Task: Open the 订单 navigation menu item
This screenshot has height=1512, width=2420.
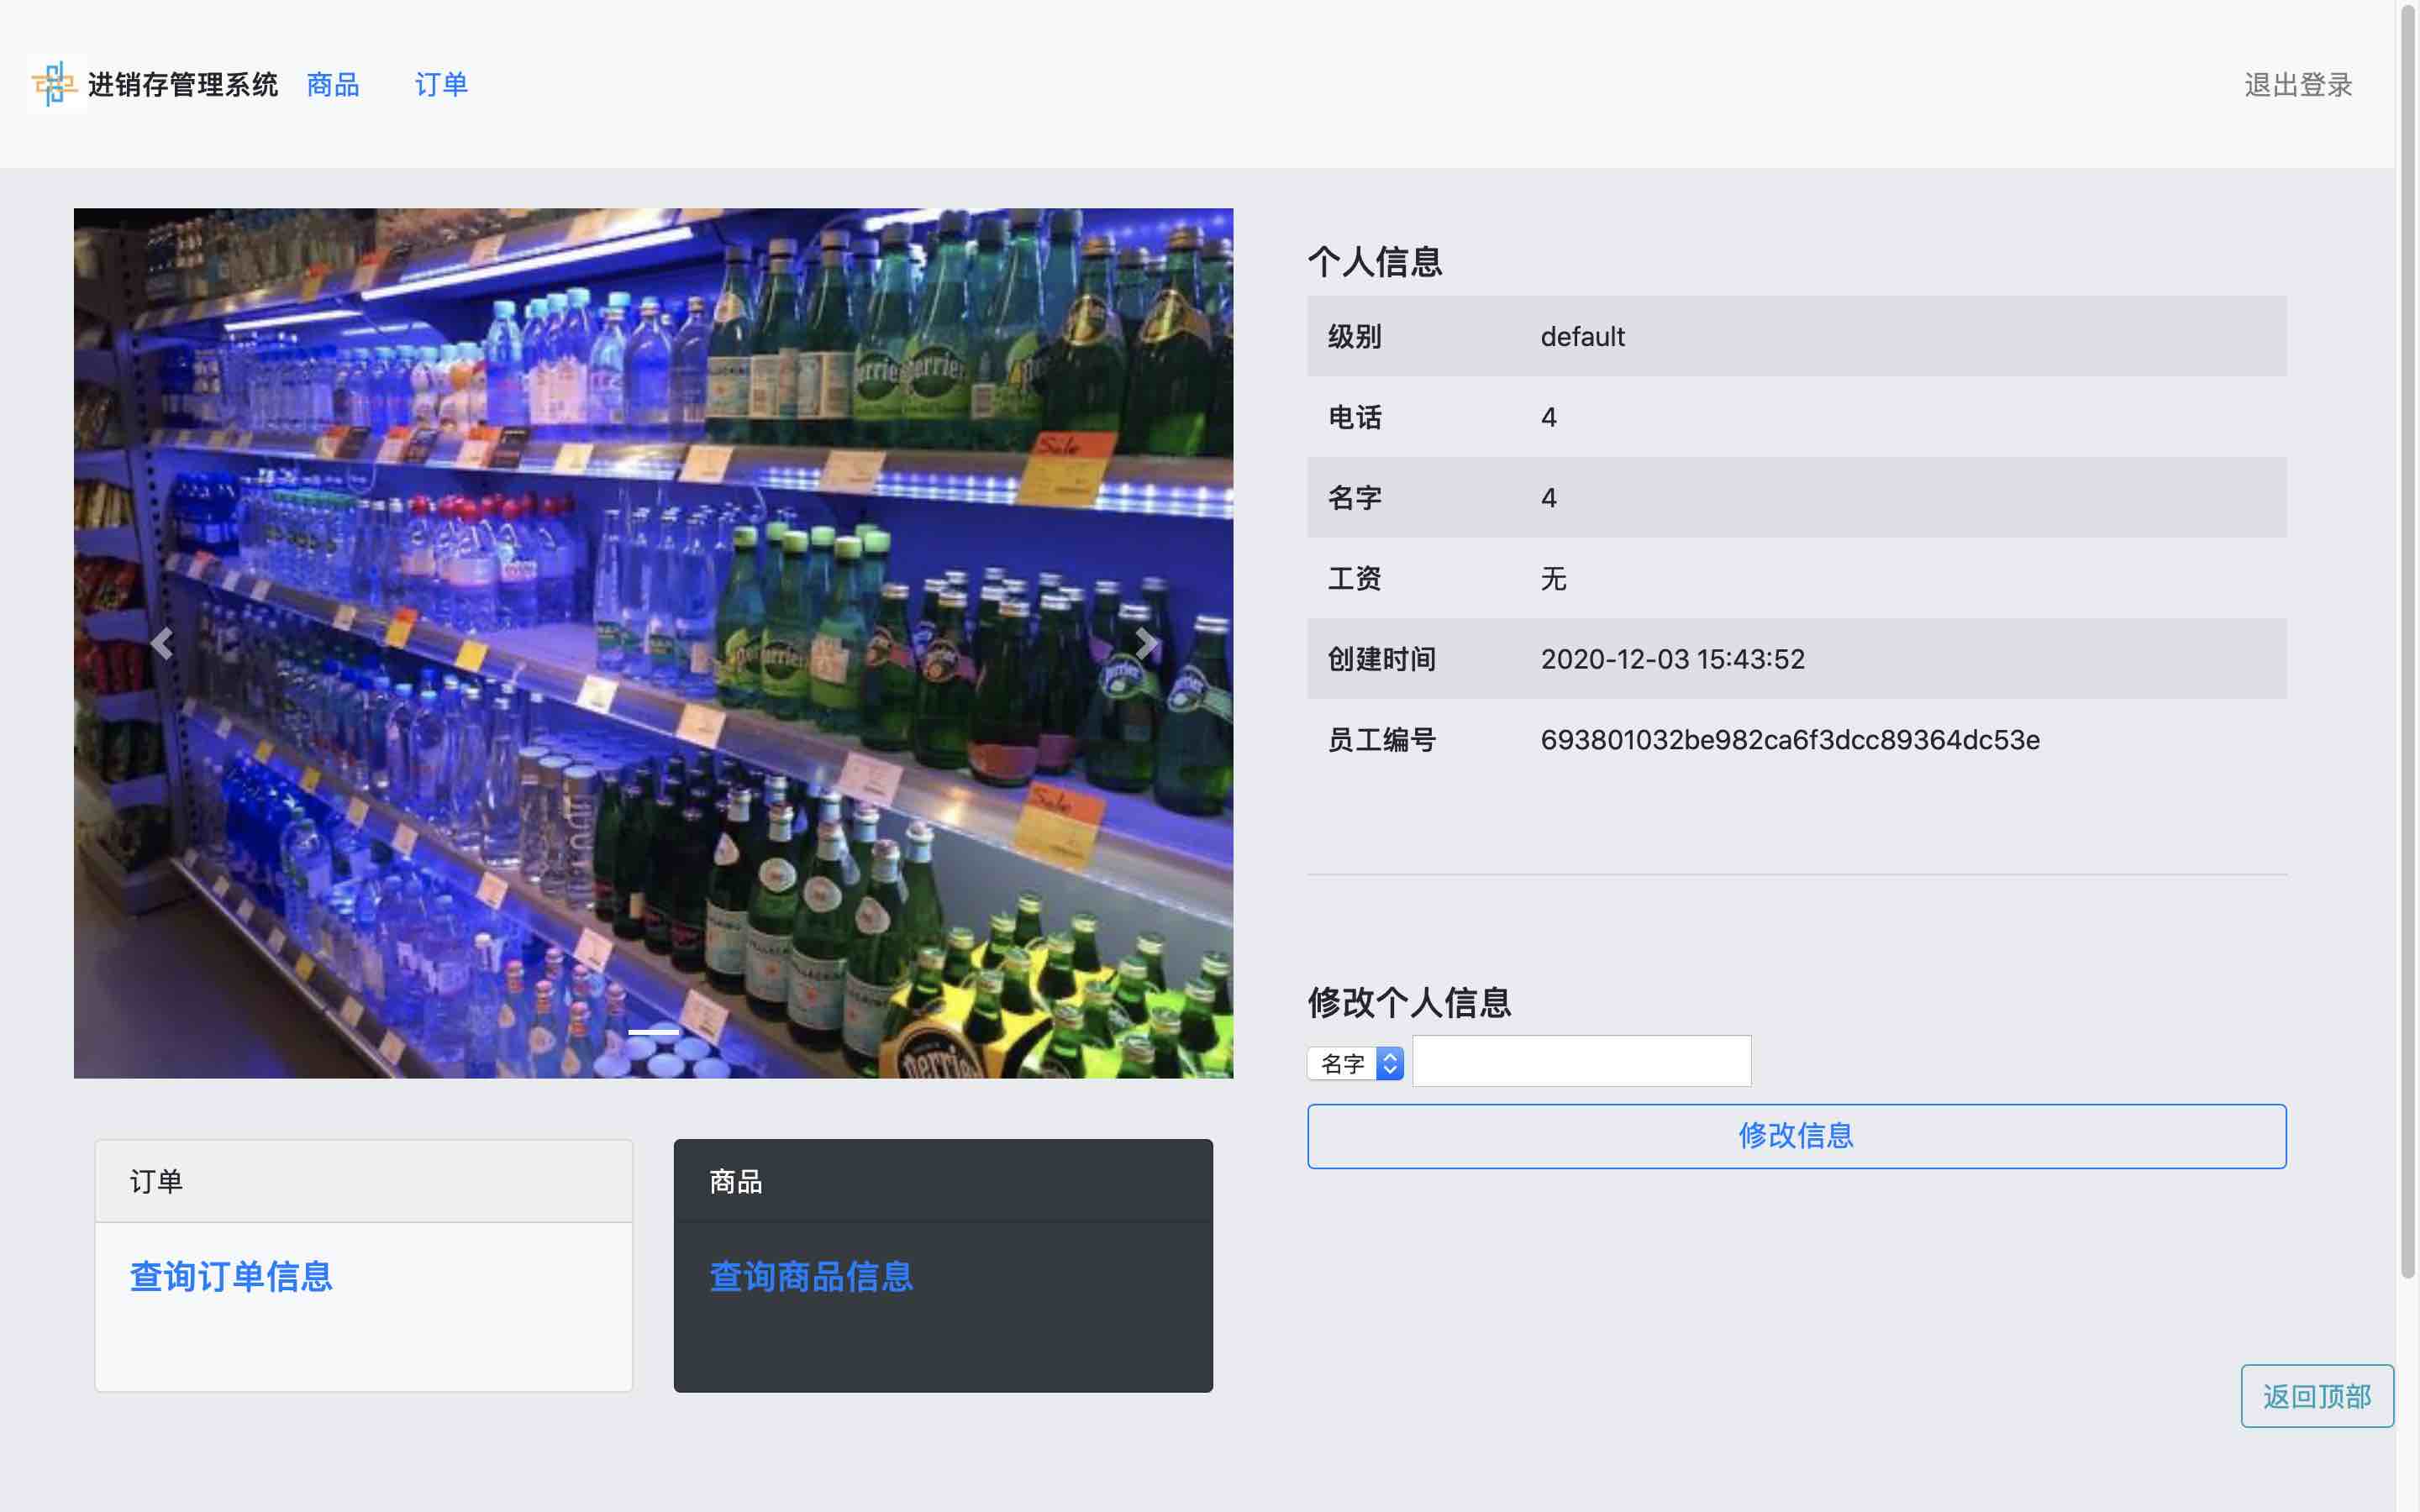Action: pyautogui.click(x=441, y=85)
